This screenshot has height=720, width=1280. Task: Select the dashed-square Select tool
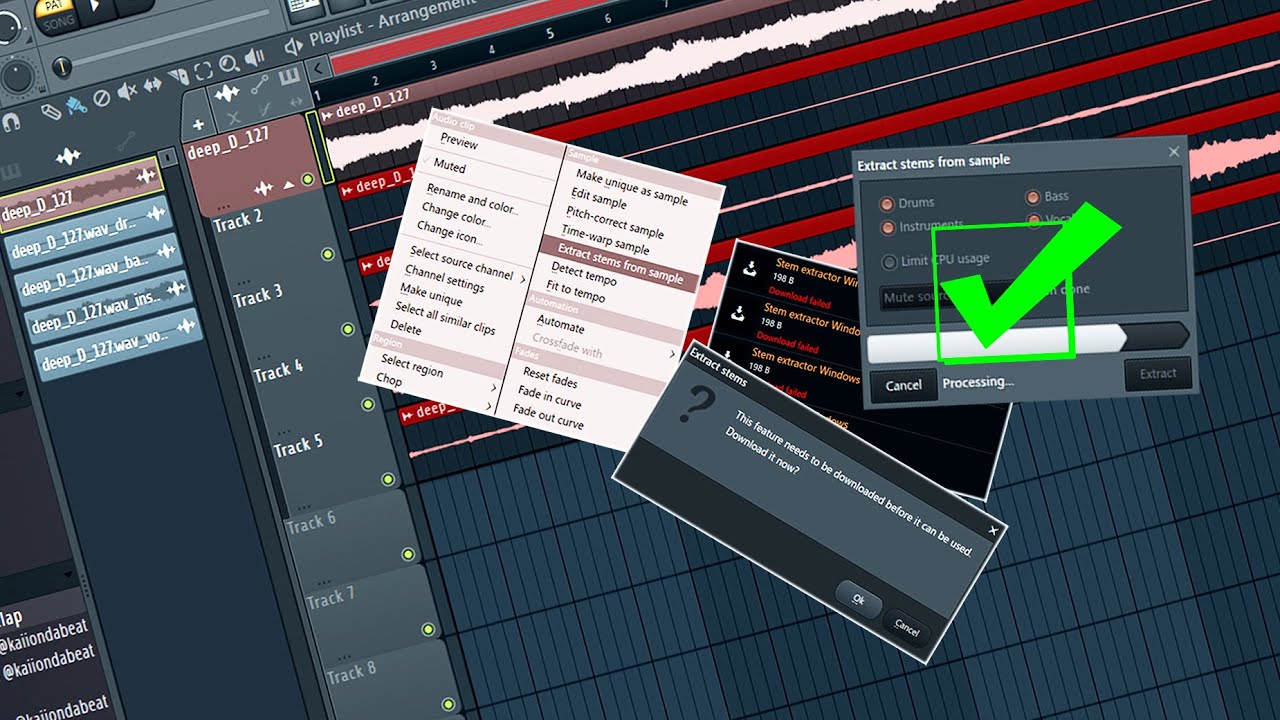[204, 71]
